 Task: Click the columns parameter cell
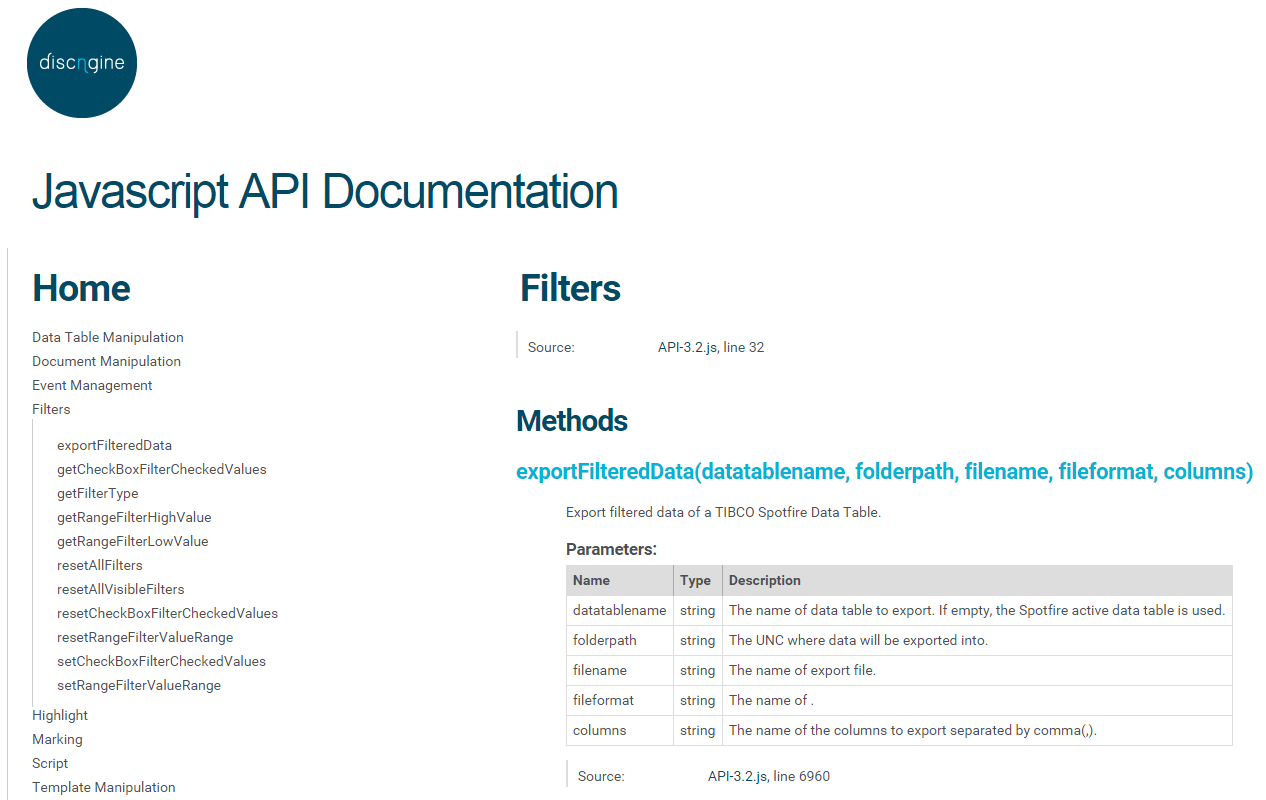click(620, 730)
